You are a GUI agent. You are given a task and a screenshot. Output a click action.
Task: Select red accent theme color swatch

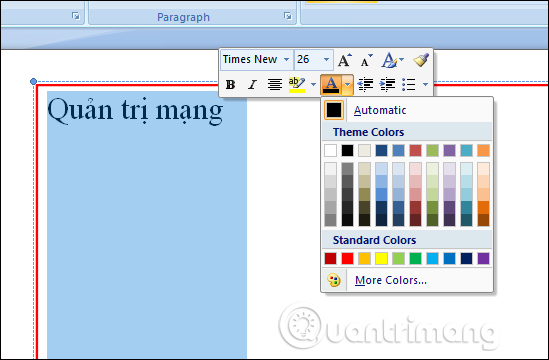point(415,151)
